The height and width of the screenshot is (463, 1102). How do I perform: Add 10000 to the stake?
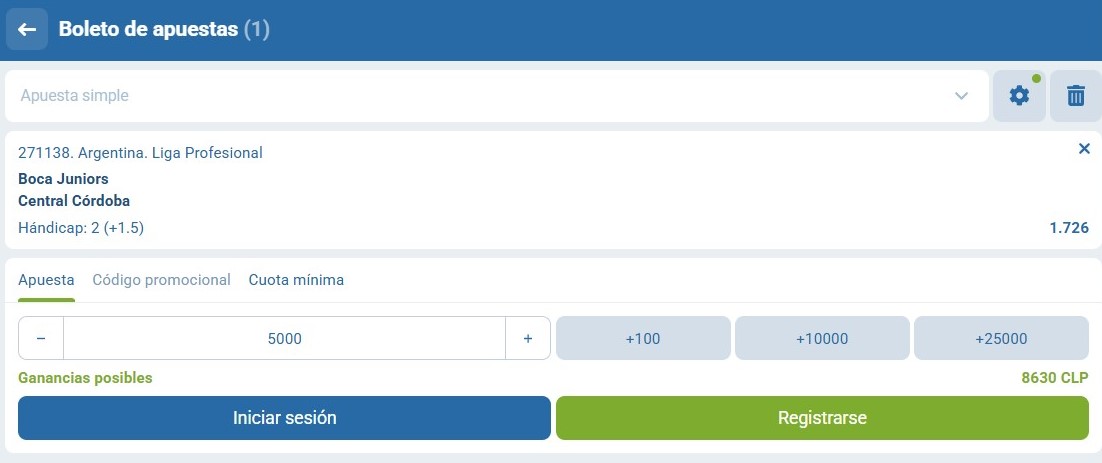pyautogui.click(x=822, y=339)
